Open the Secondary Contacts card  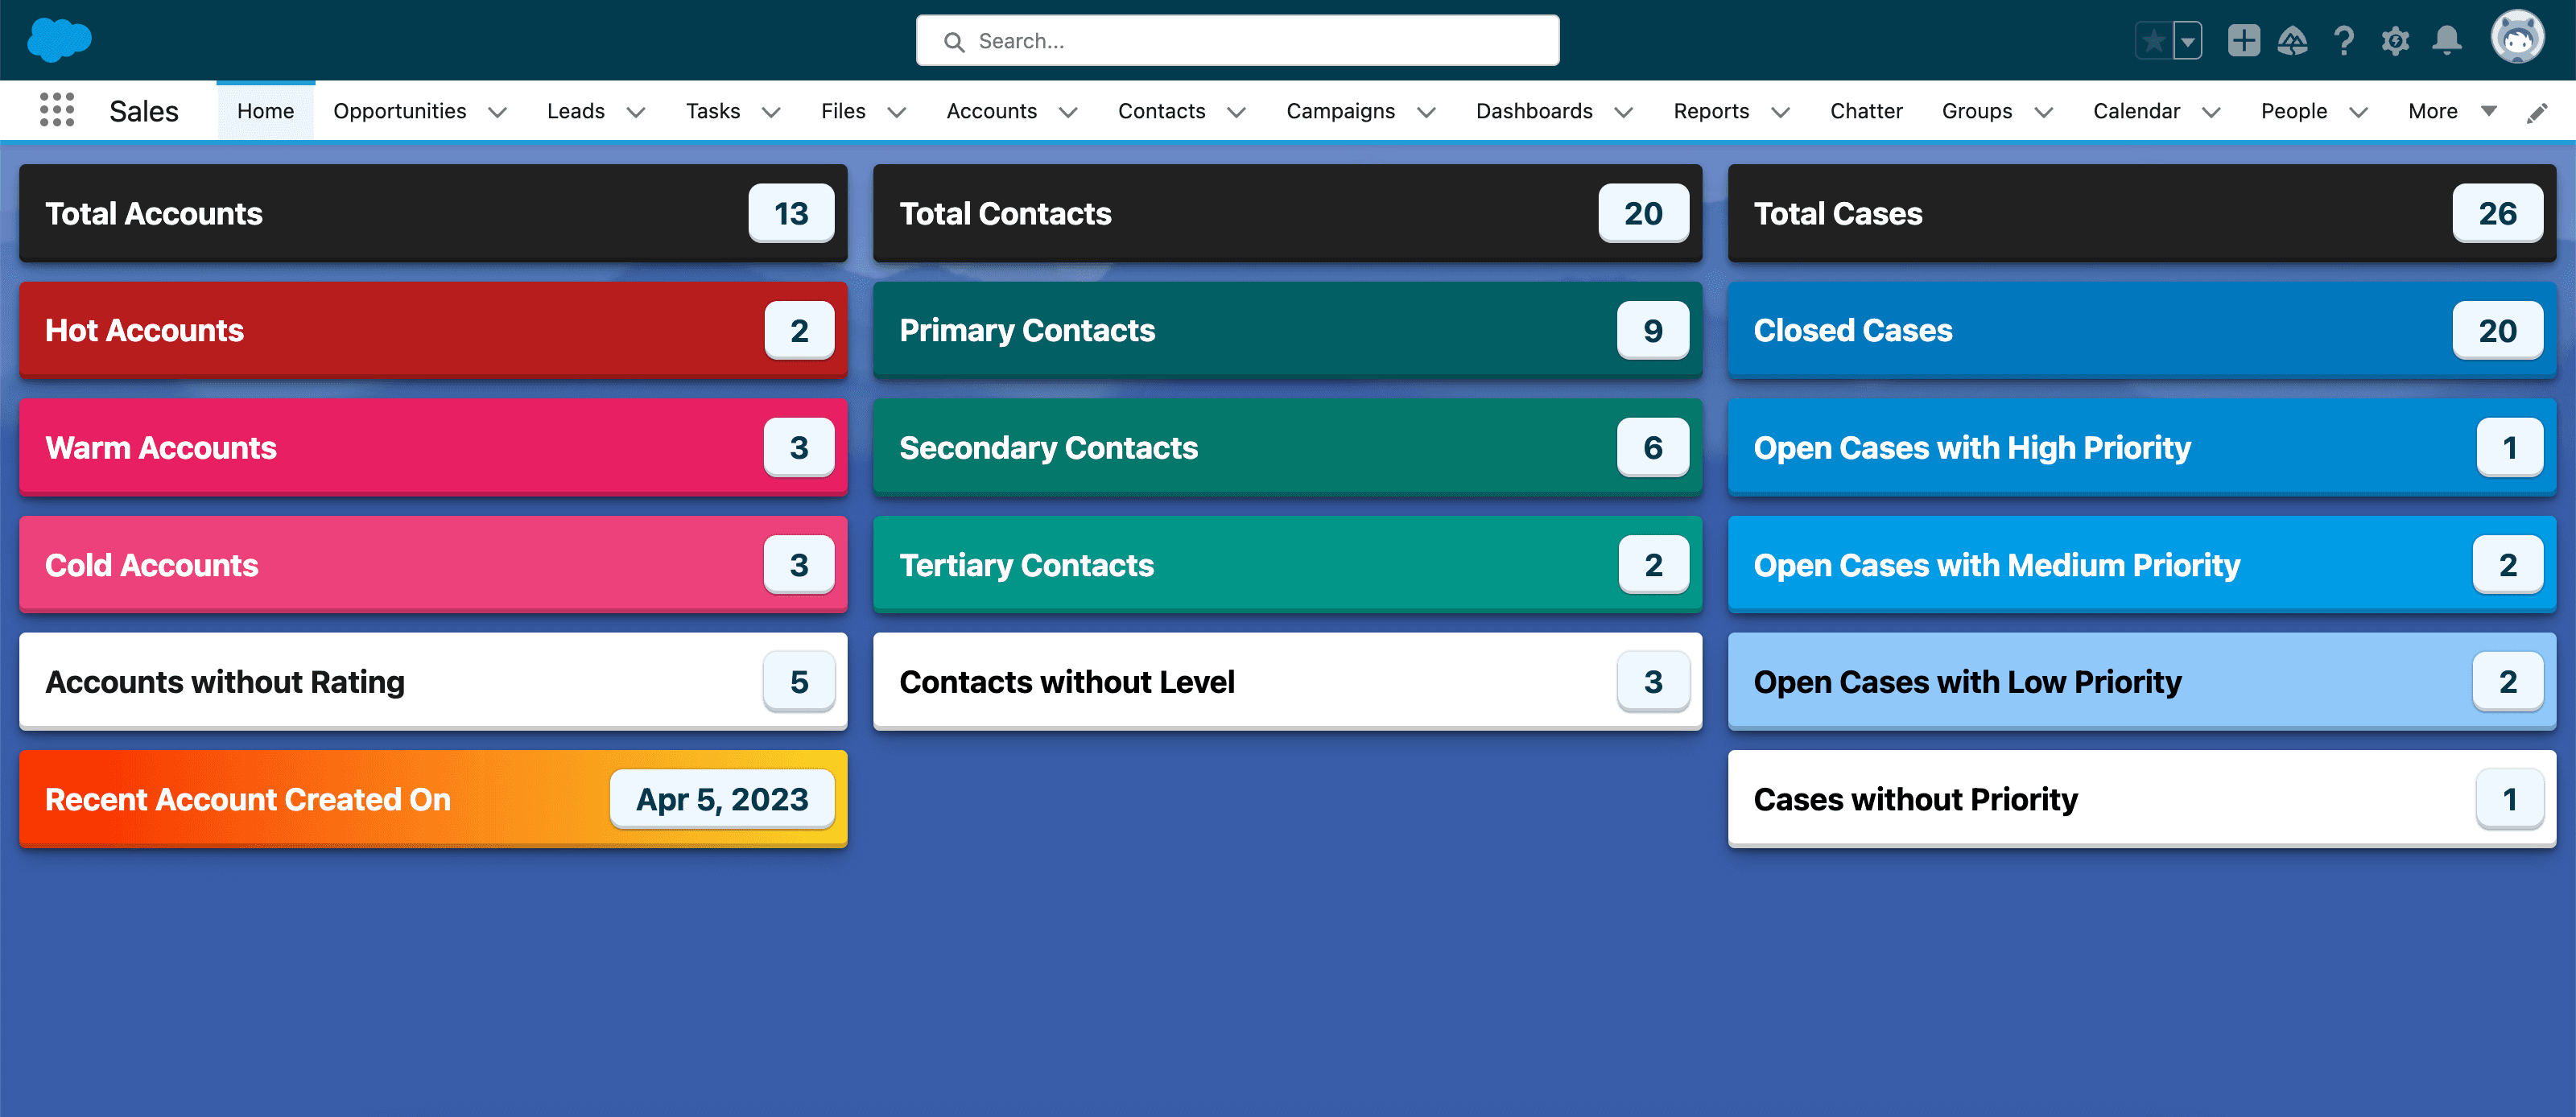pos(1287,447)
